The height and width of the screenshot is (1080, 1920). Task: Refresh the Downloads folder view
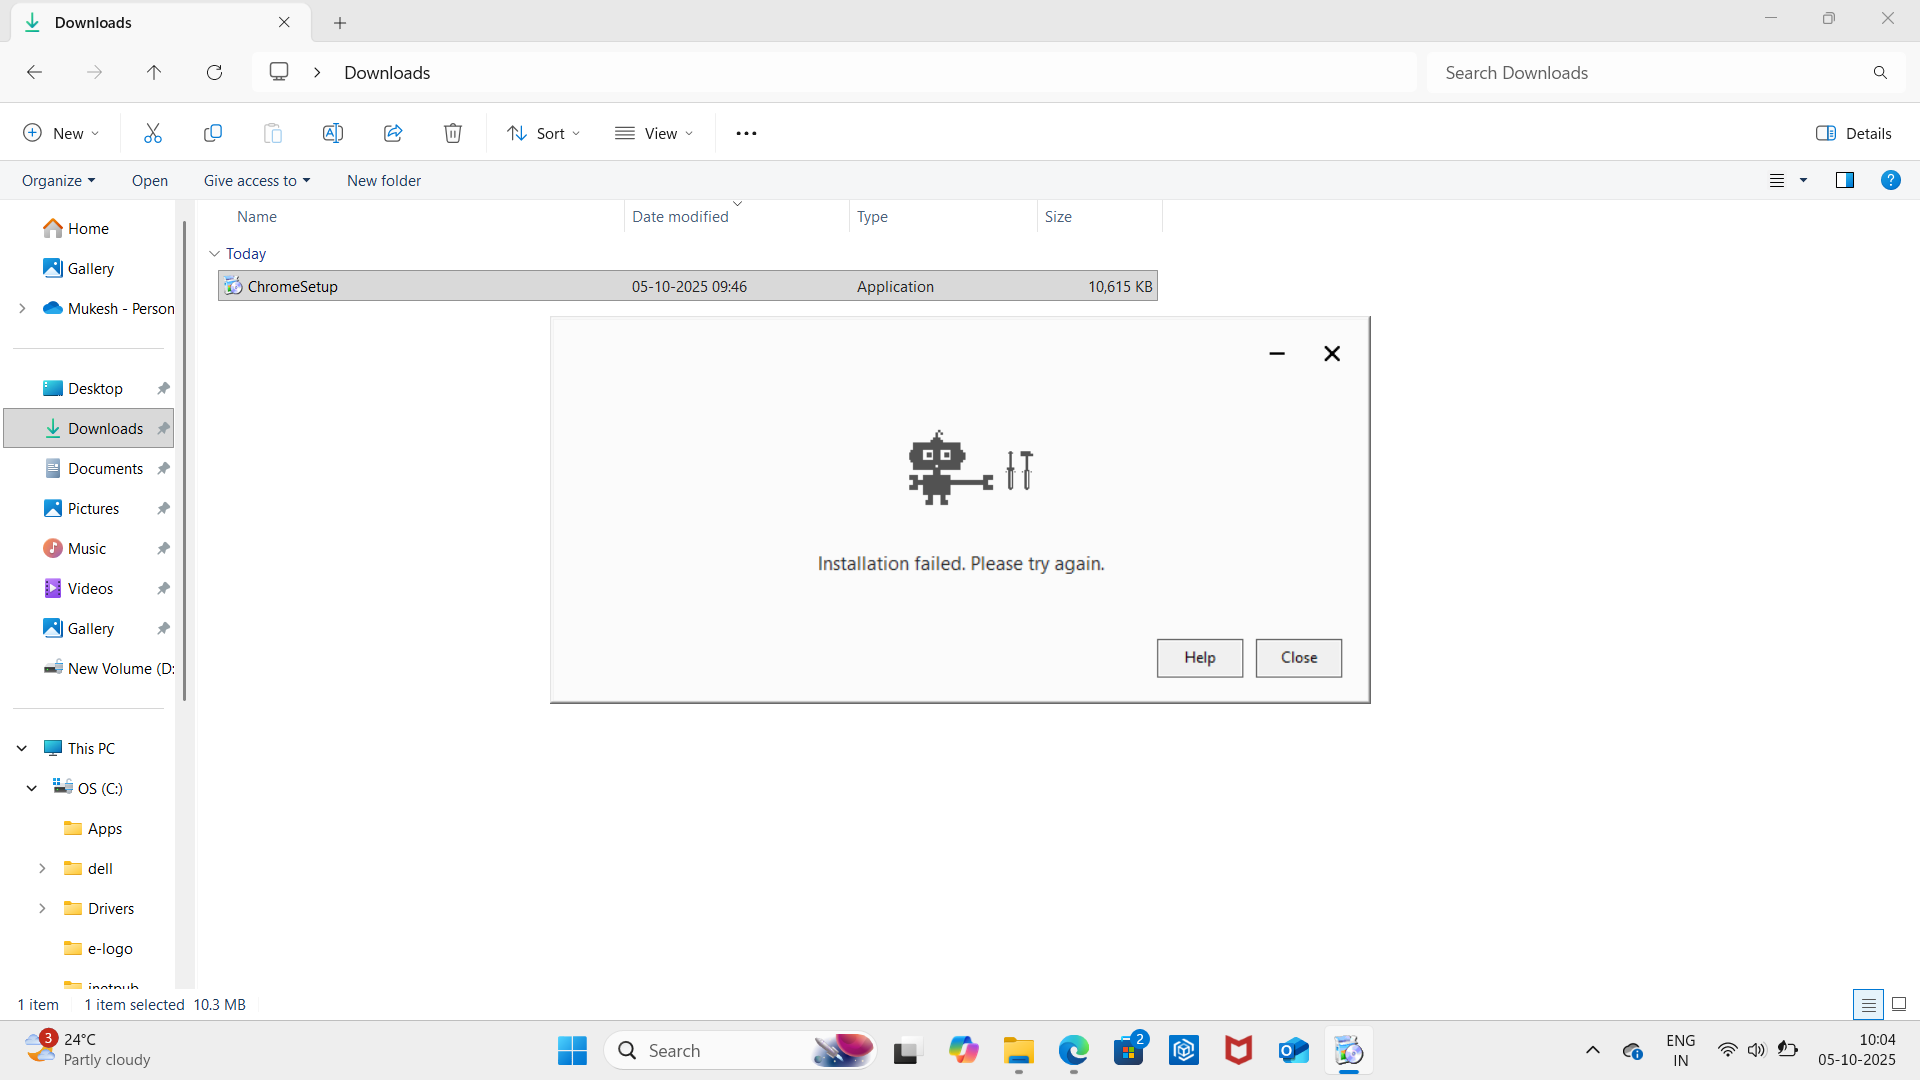214,72
